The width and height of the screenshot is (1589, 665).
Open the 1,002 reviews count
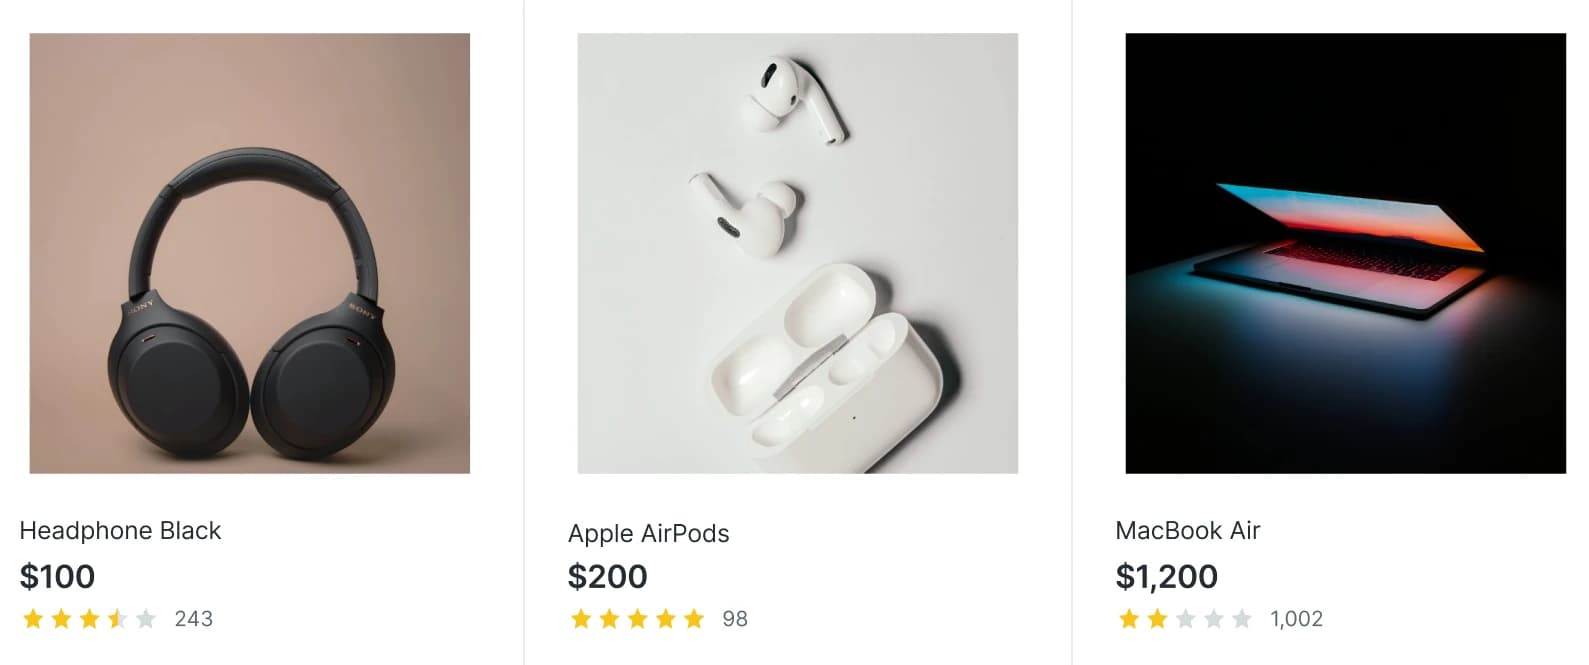point(1296,619)
